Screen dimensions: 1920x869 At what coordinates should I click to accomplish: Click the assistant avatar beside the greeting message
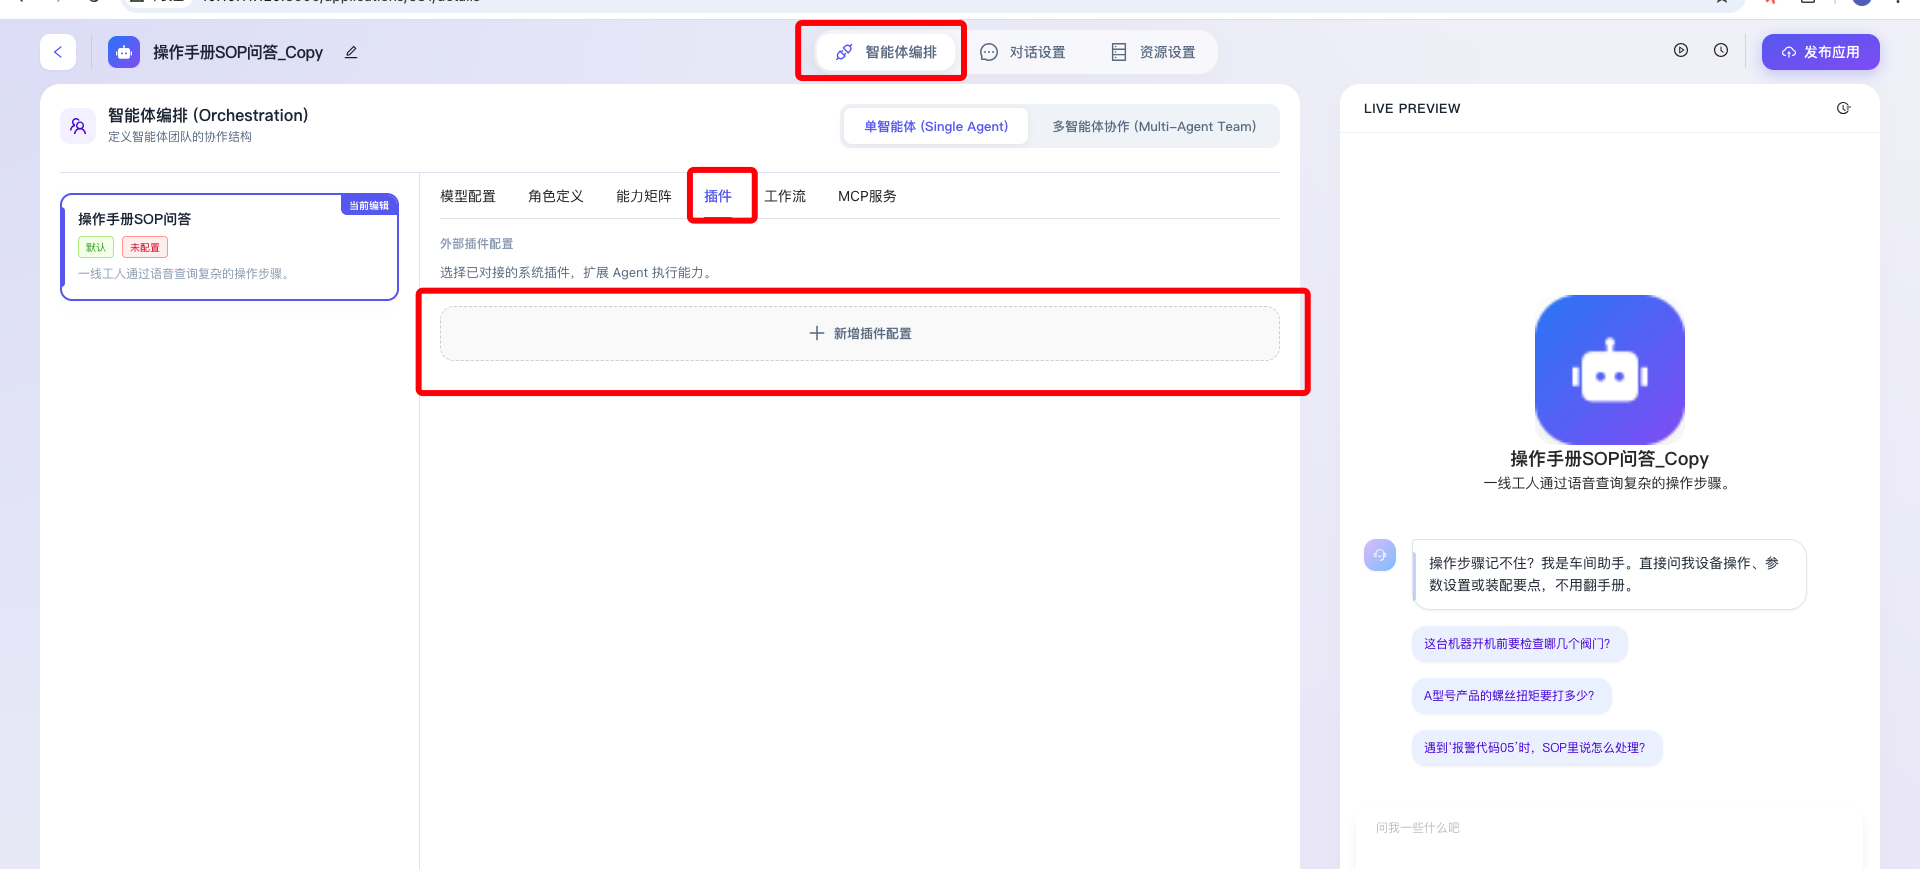(1380, 555)
